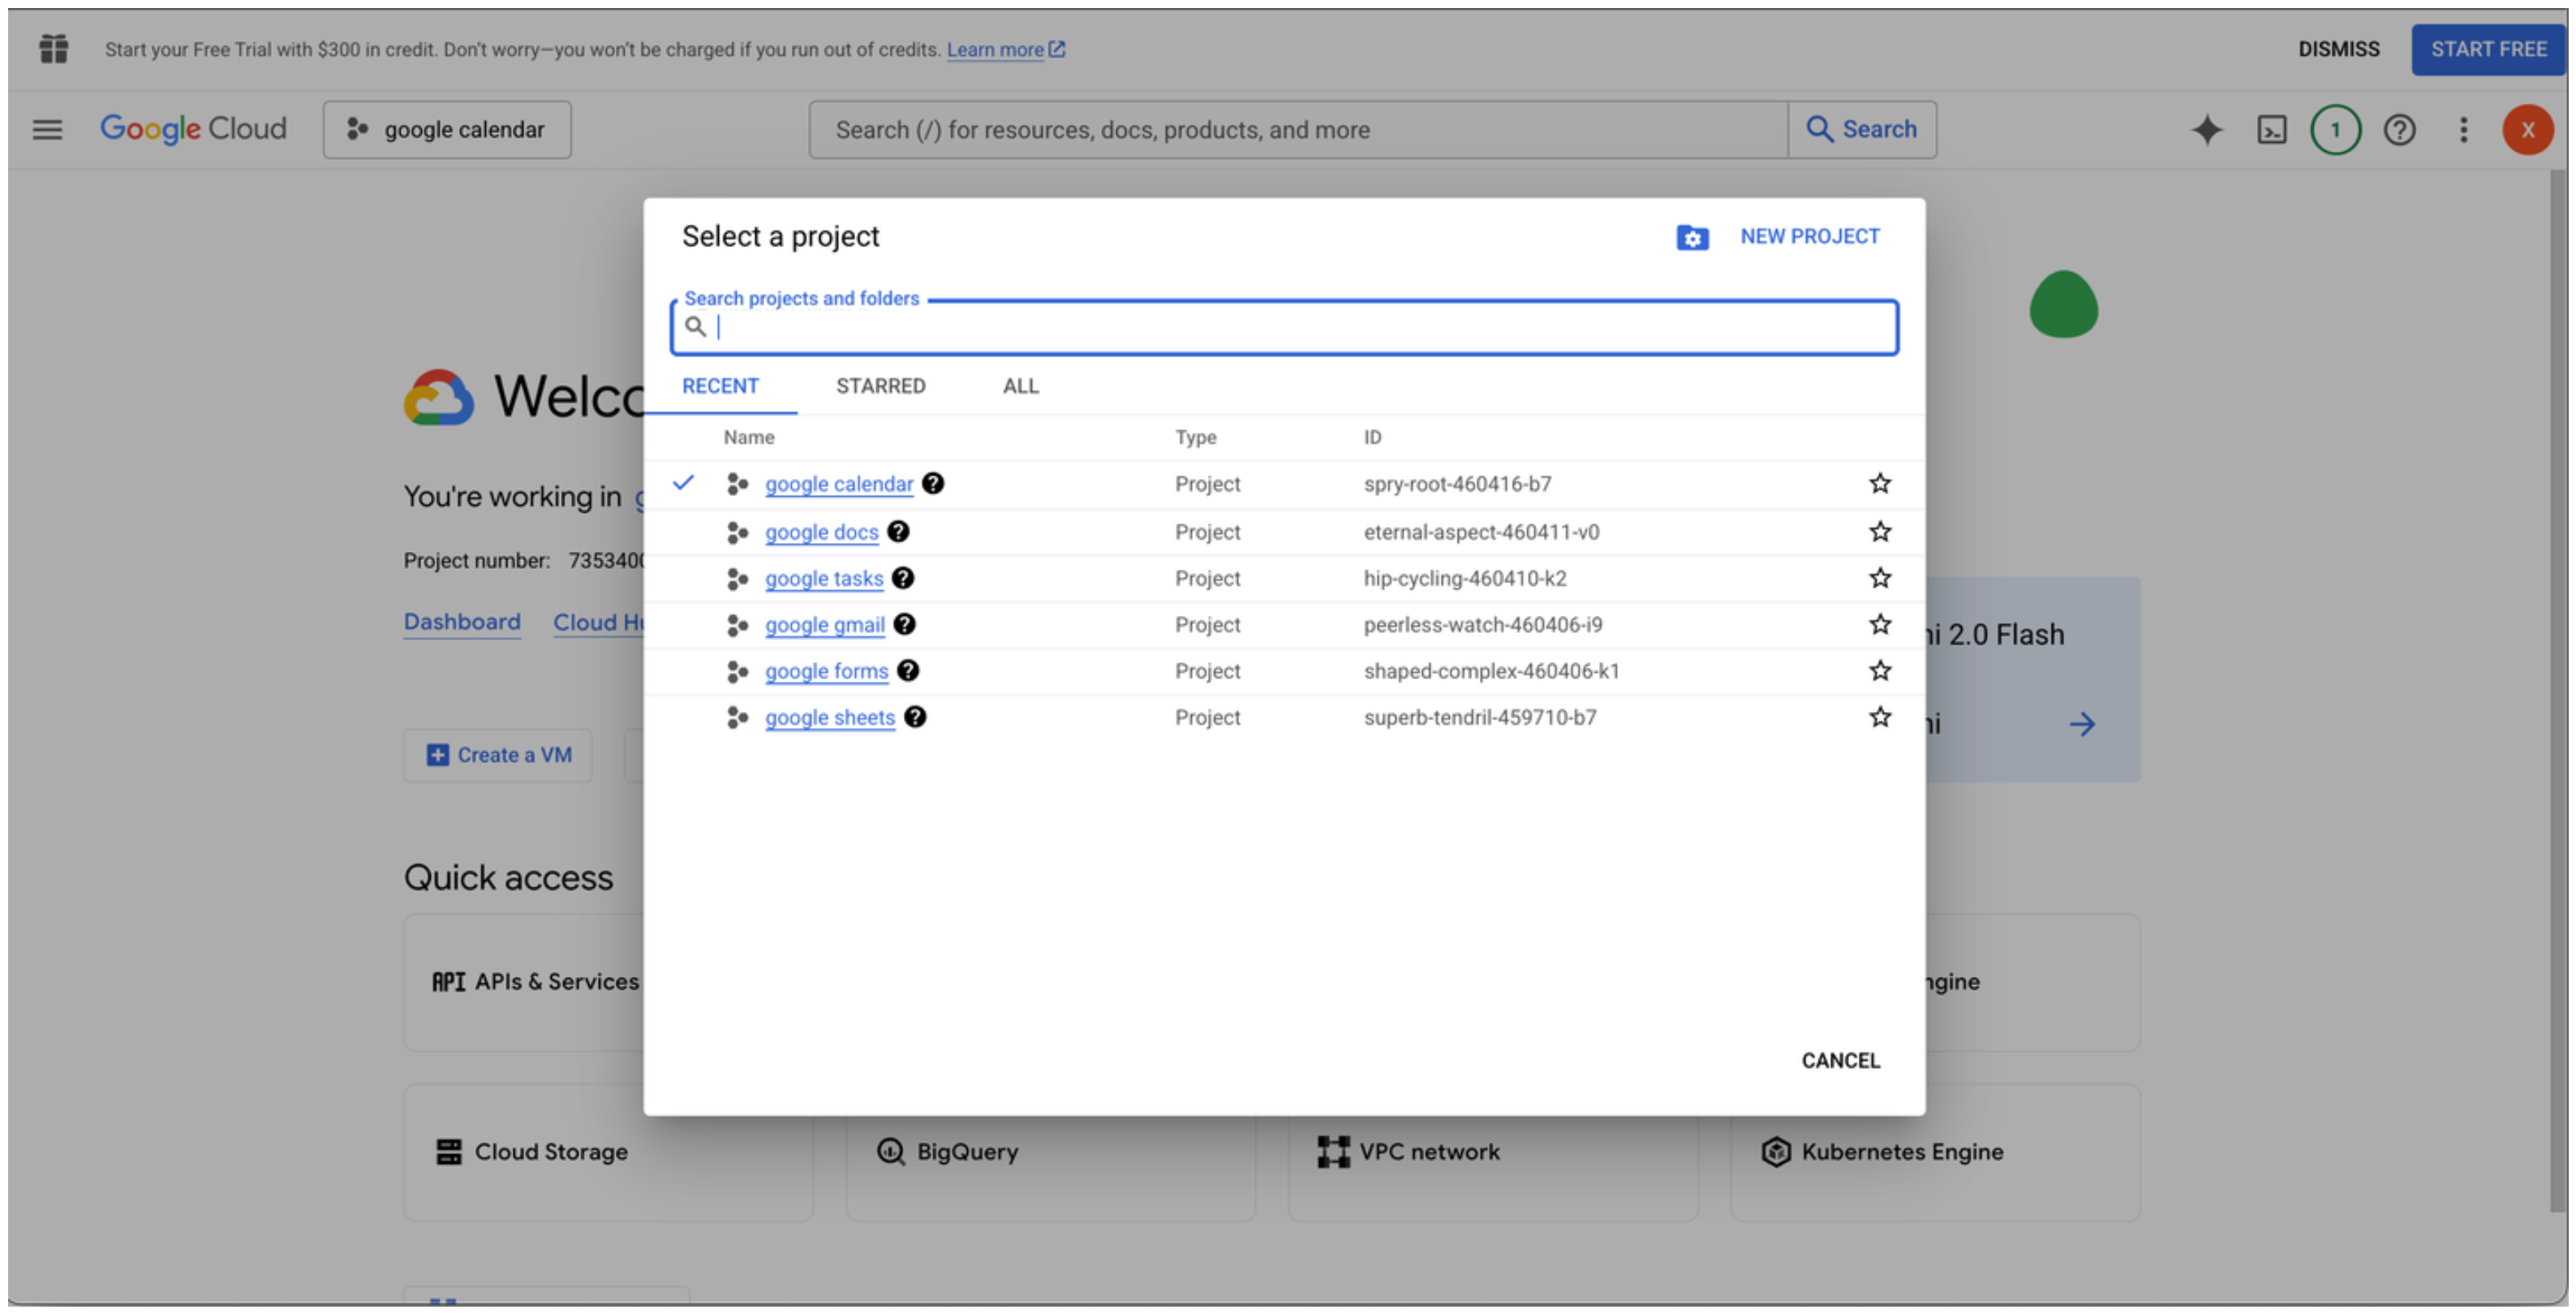
Task: Star the google forms project
Action: (x=1879, y=670)
